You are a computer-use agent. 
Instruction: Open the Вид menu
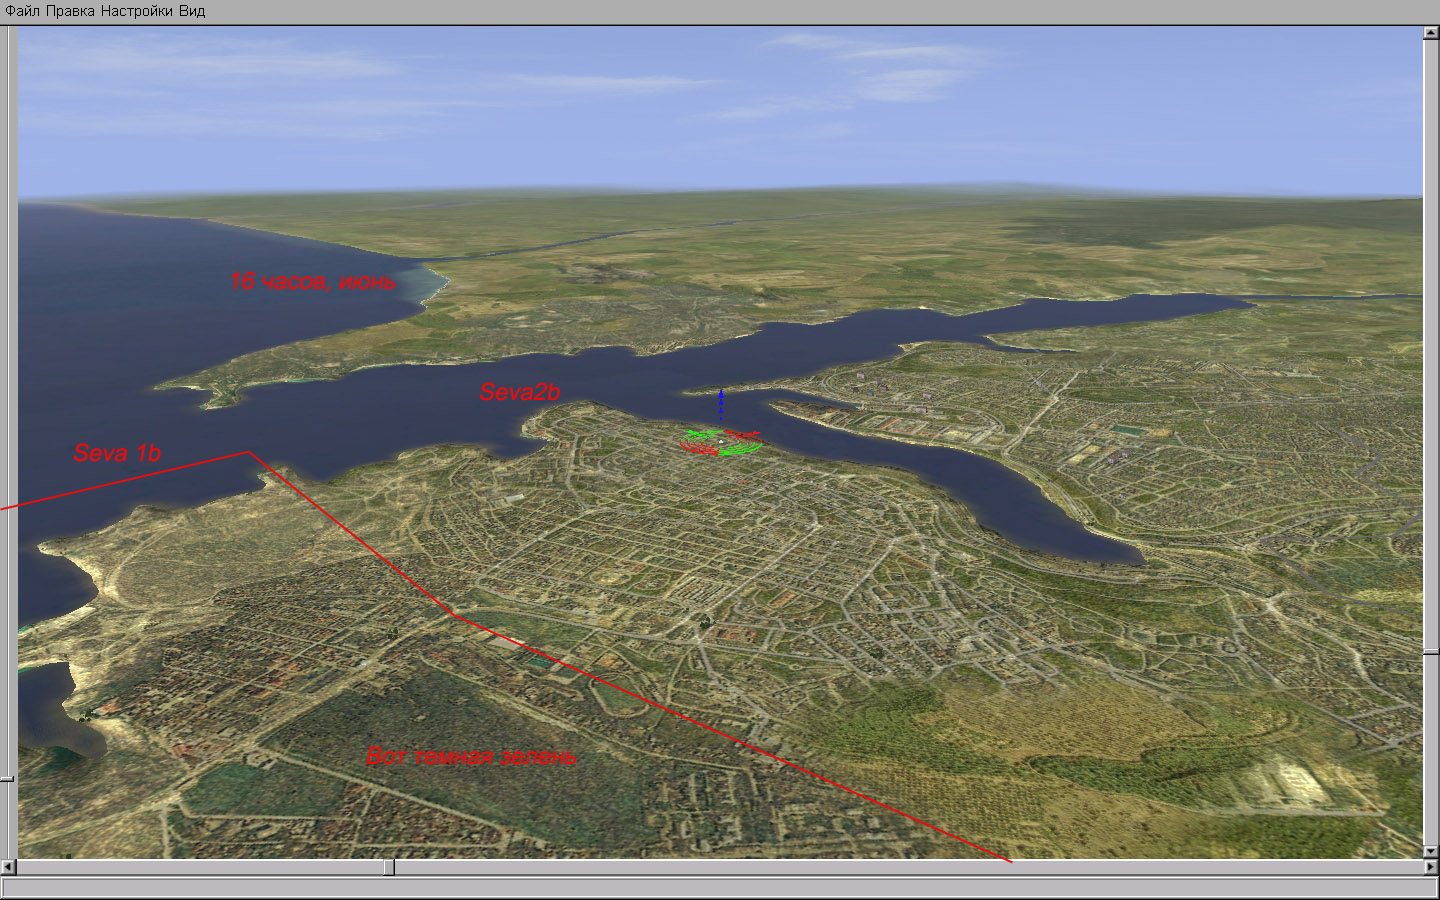pos(192,11)
